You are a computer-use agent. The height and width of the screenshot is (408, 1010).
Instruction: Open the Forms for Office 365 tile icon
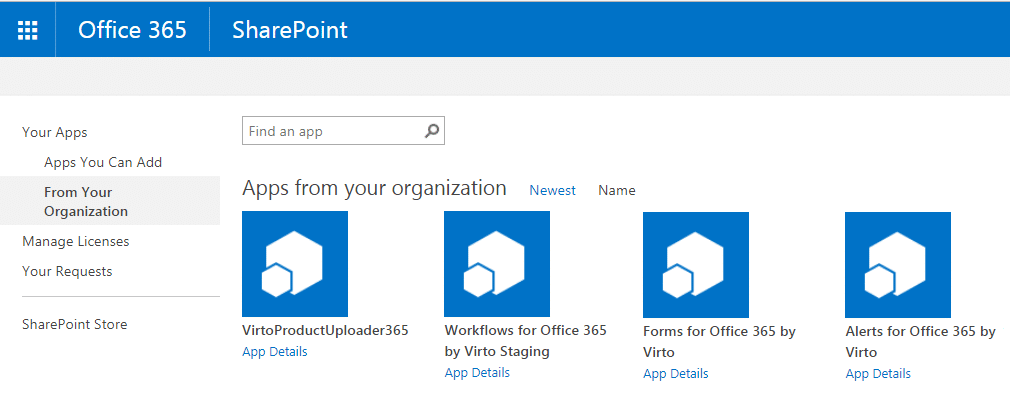pyautogui.click(x=696, y=264)
